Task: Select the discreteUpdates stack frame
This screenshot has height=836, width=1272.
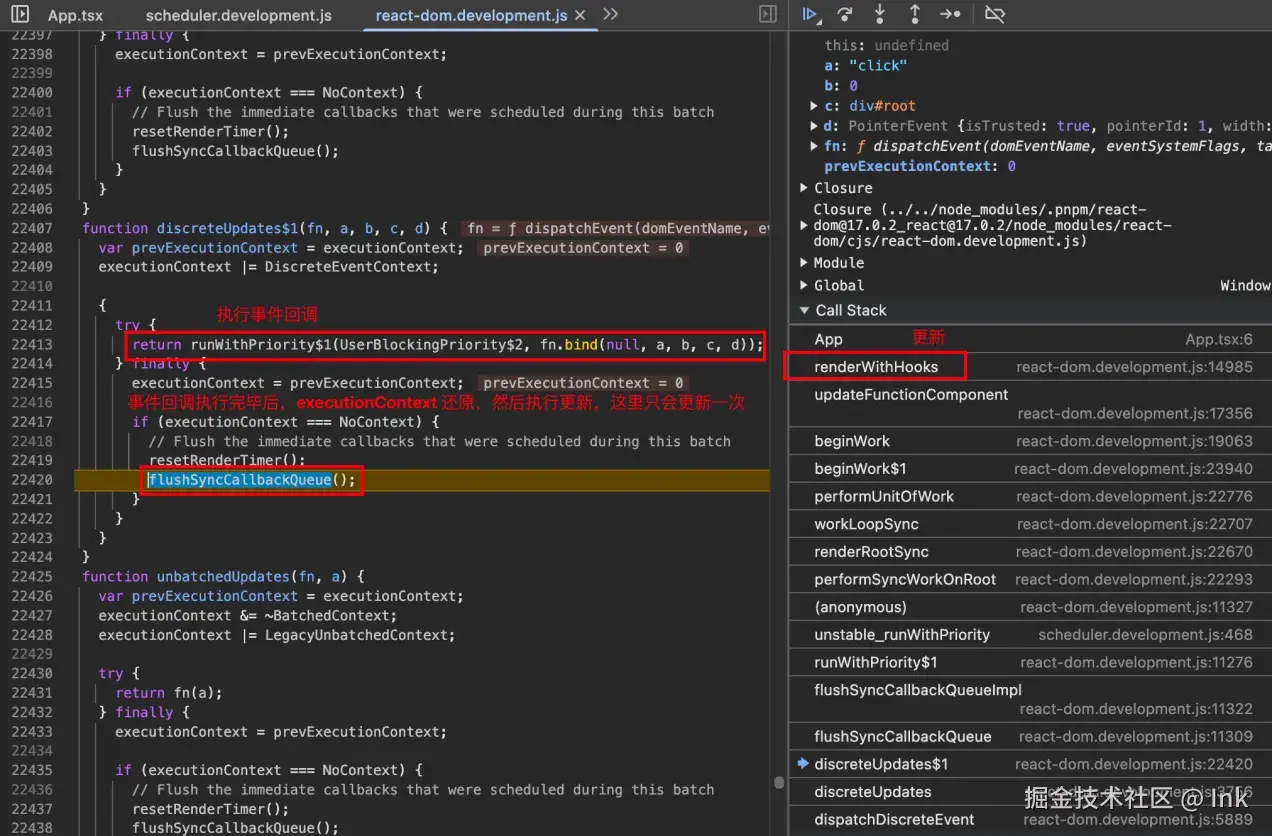Action: click(1030, 792)
